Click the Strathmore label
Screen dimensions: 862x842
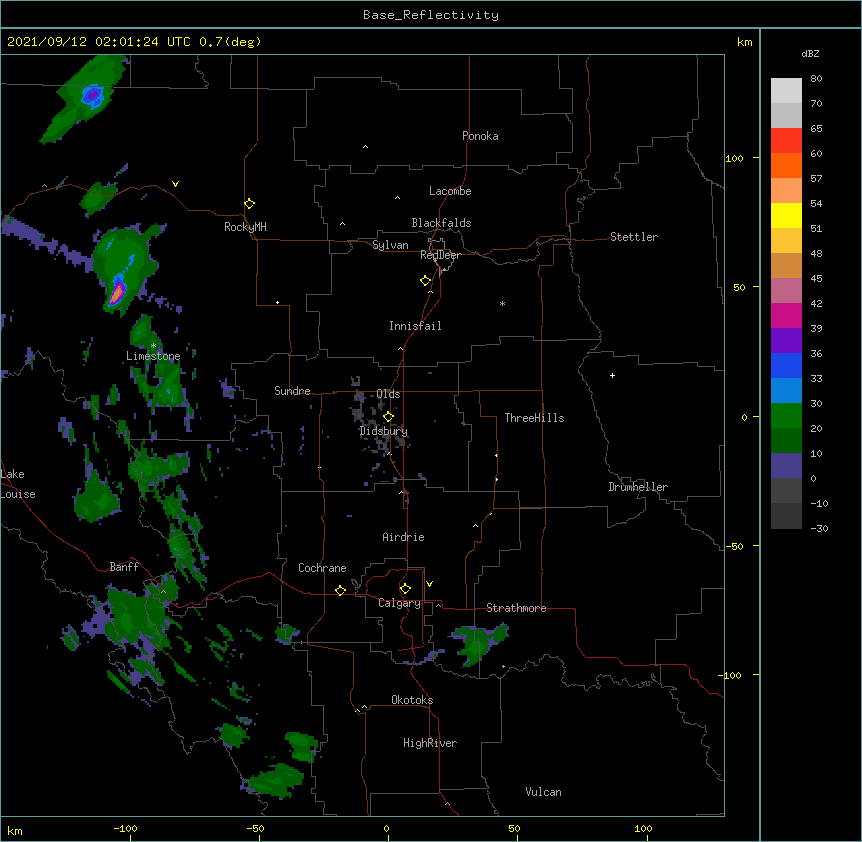[516, 608]
